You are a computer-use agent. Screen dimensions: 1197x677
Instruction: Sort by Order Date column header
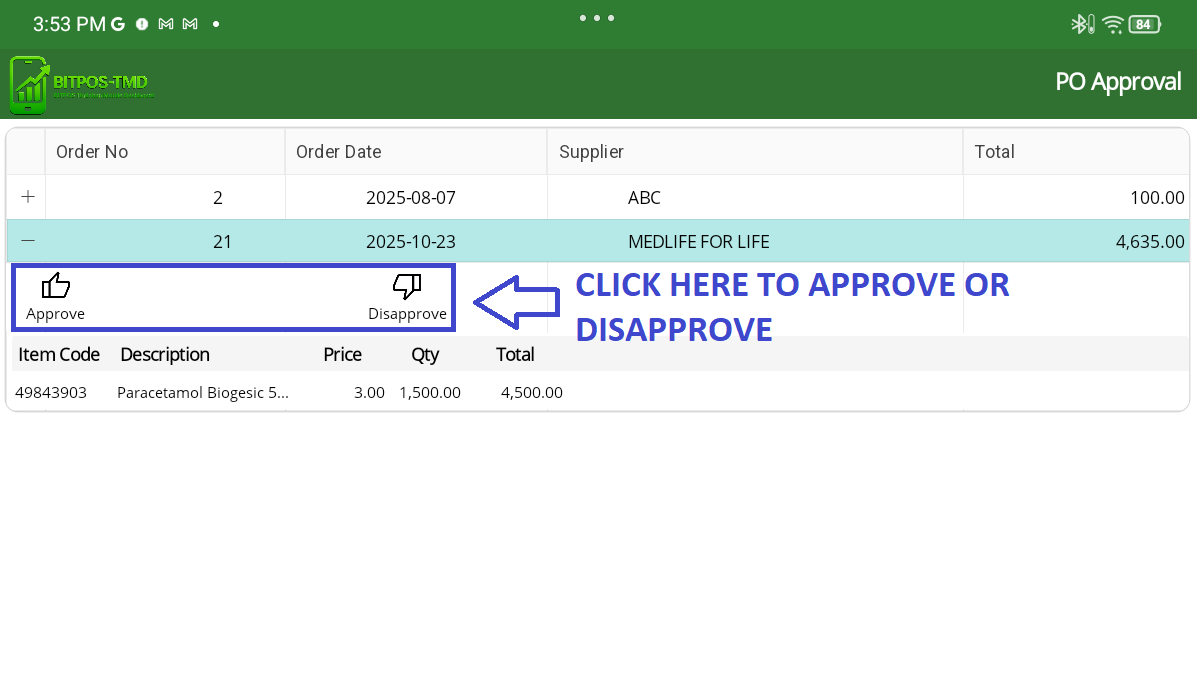click(x=338, y=152)
